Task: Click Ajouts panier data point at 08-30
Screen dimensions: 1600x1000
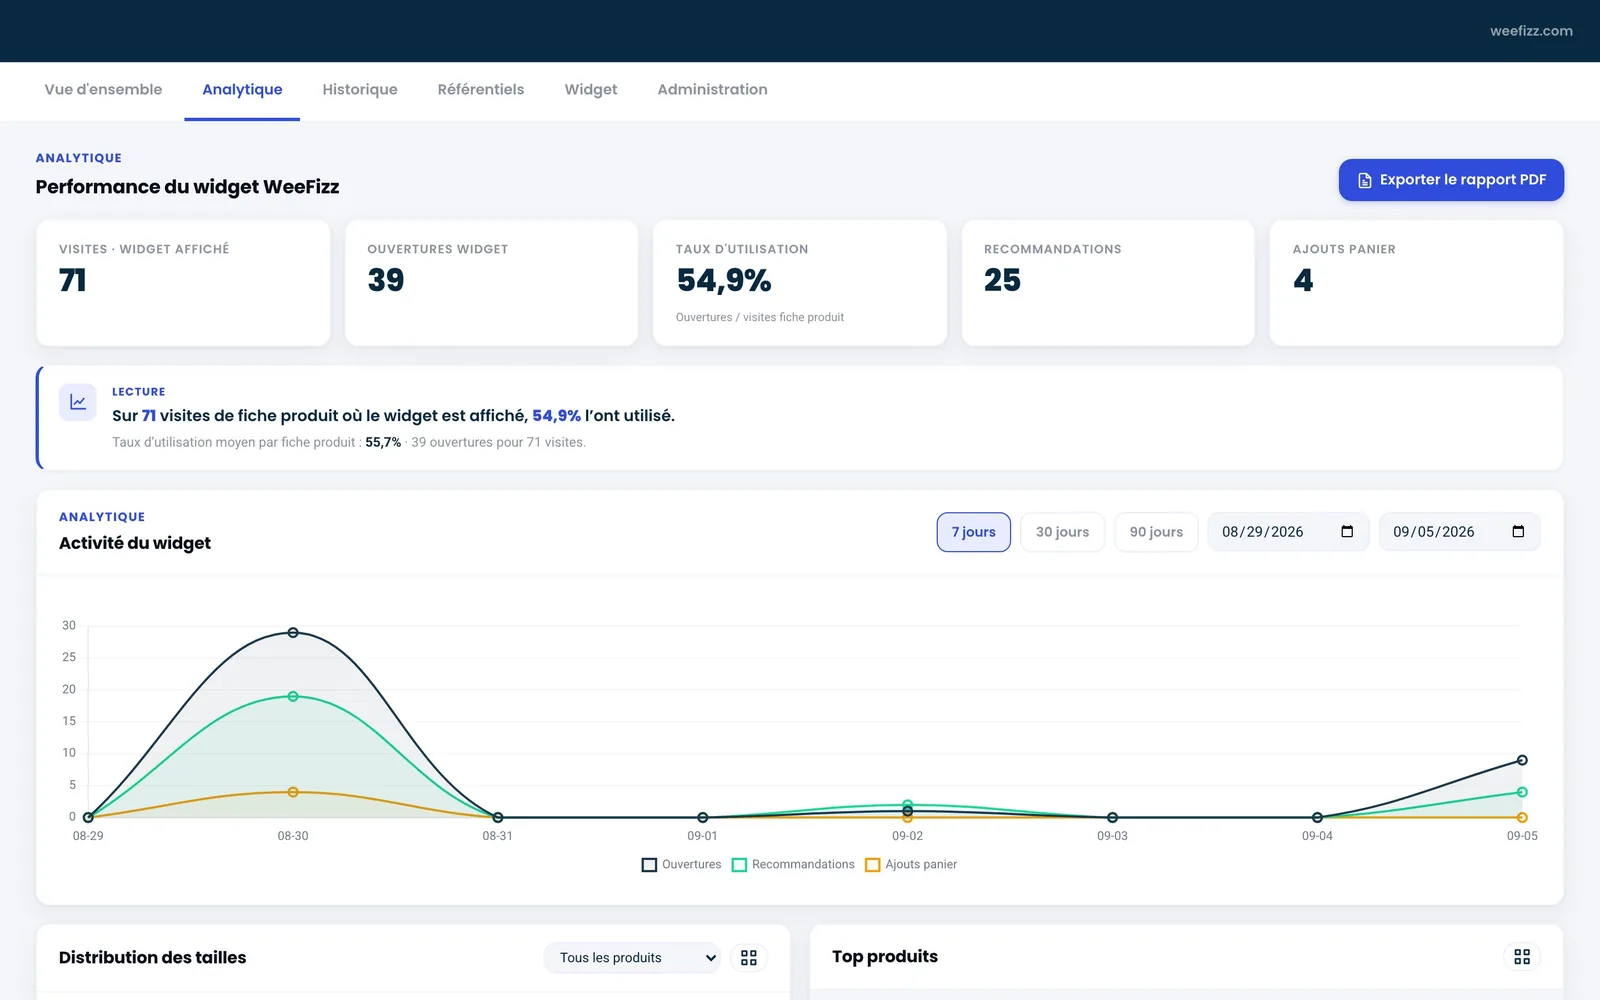Action: (x=293, y=792)
